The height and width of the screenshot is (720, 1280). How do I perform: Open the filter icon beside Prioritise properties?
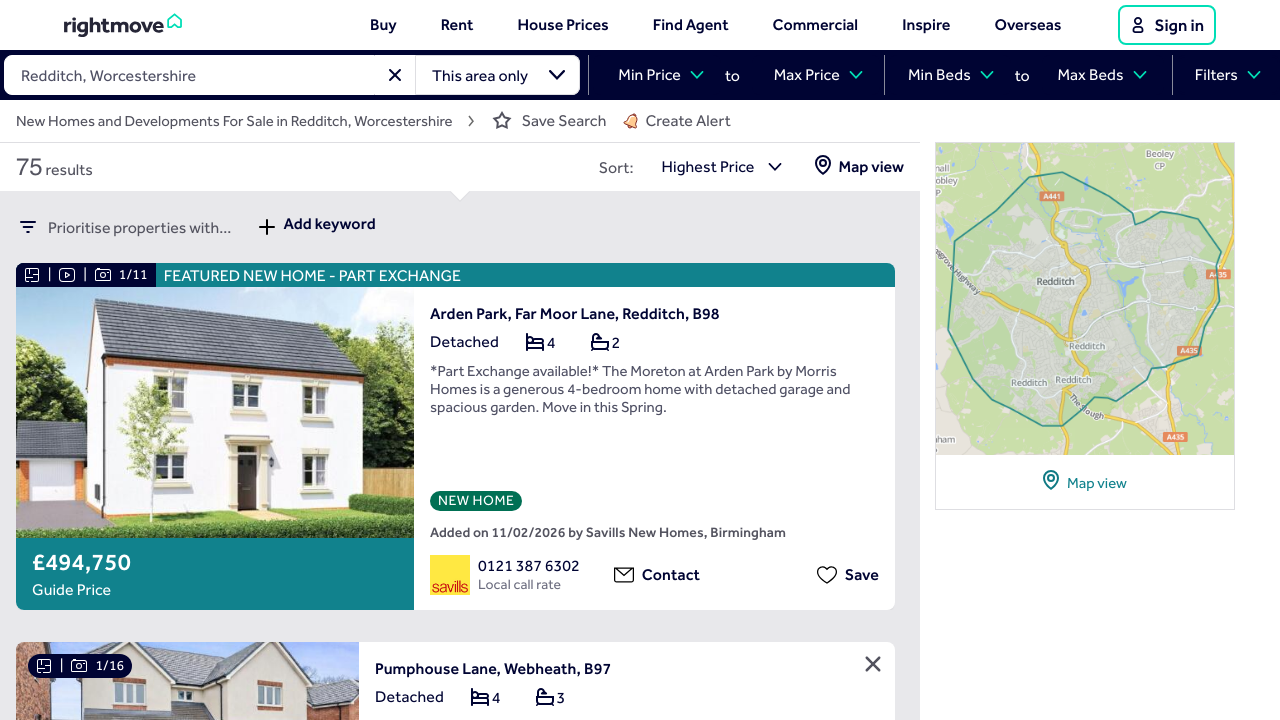pos(28,227)
